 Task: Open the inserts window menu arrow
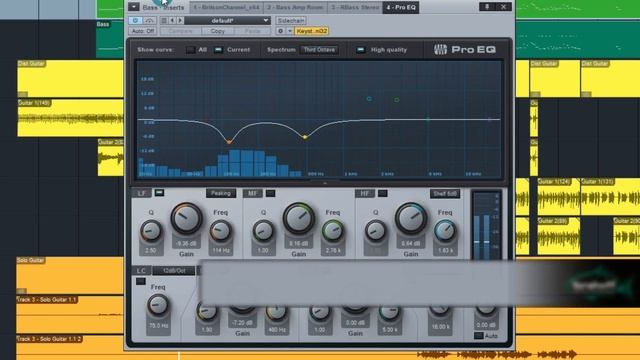pos(133,7)
